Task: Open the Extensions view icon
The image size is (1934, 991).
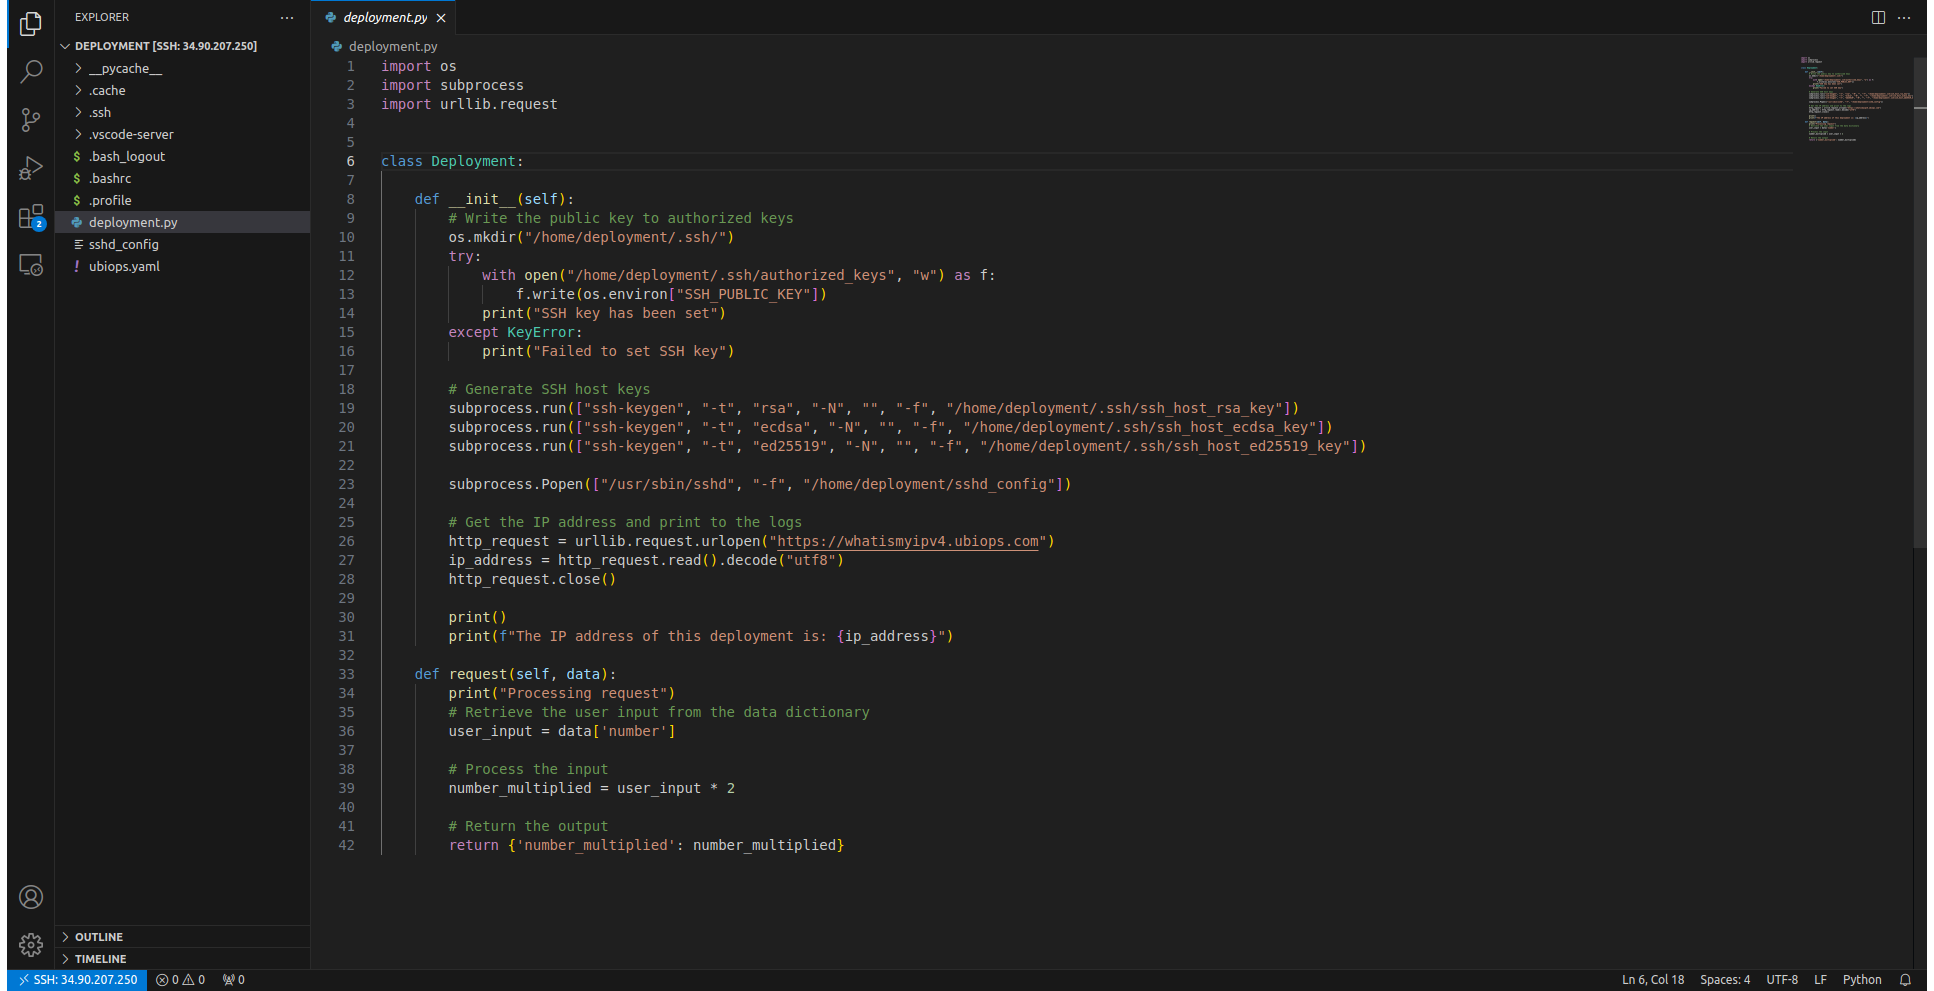Action: 31,217
